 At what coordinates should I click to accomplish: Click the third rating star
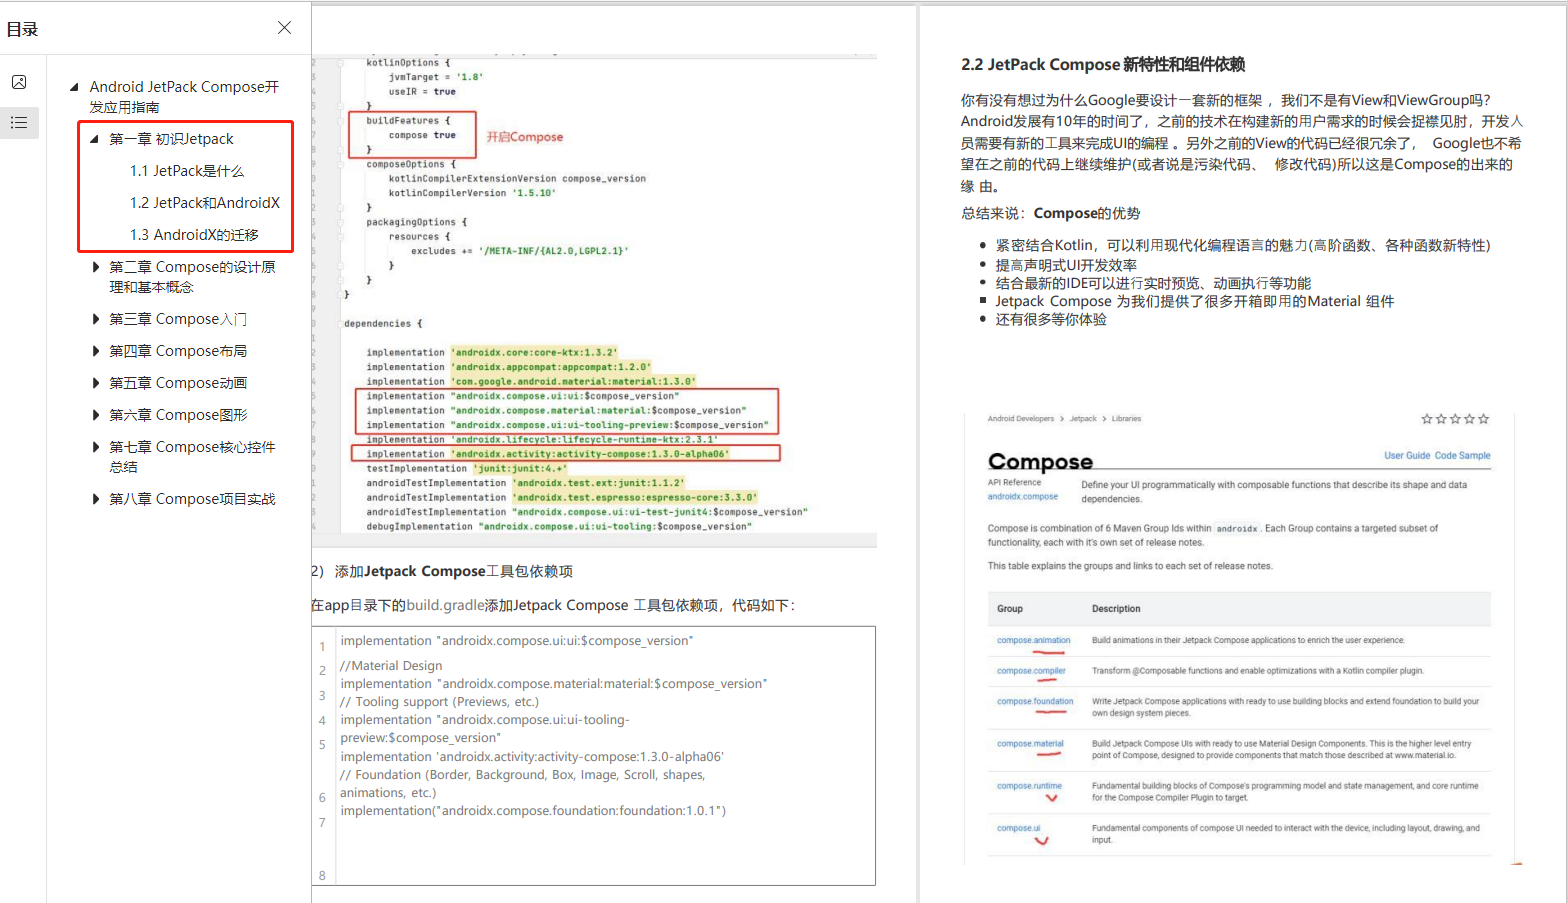click(1455, 419)
